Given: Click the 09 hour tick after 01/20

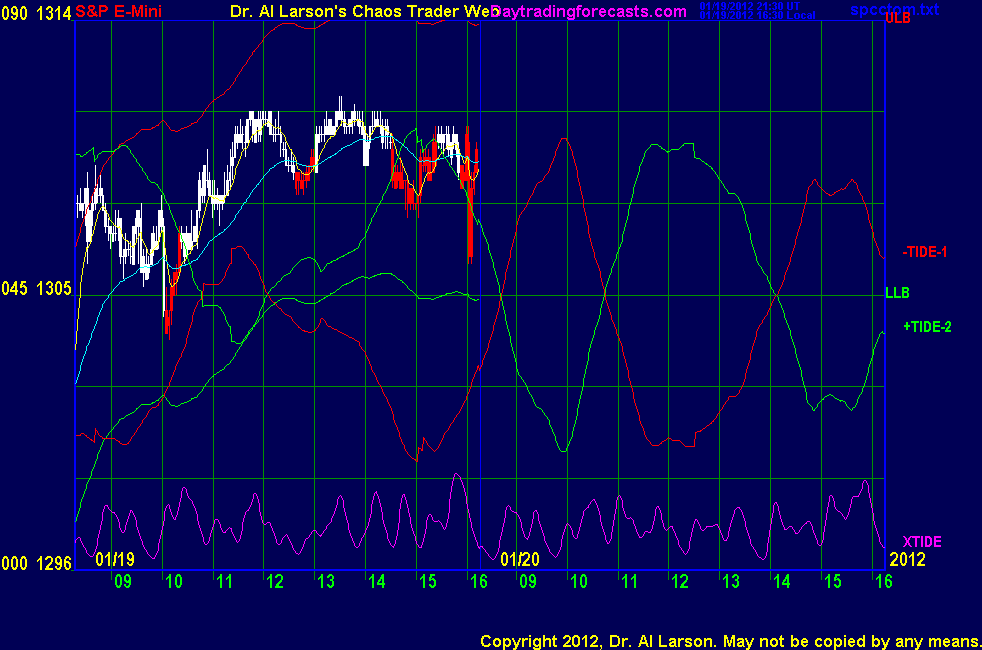Looking at the screenshot, I should (526, 581).
